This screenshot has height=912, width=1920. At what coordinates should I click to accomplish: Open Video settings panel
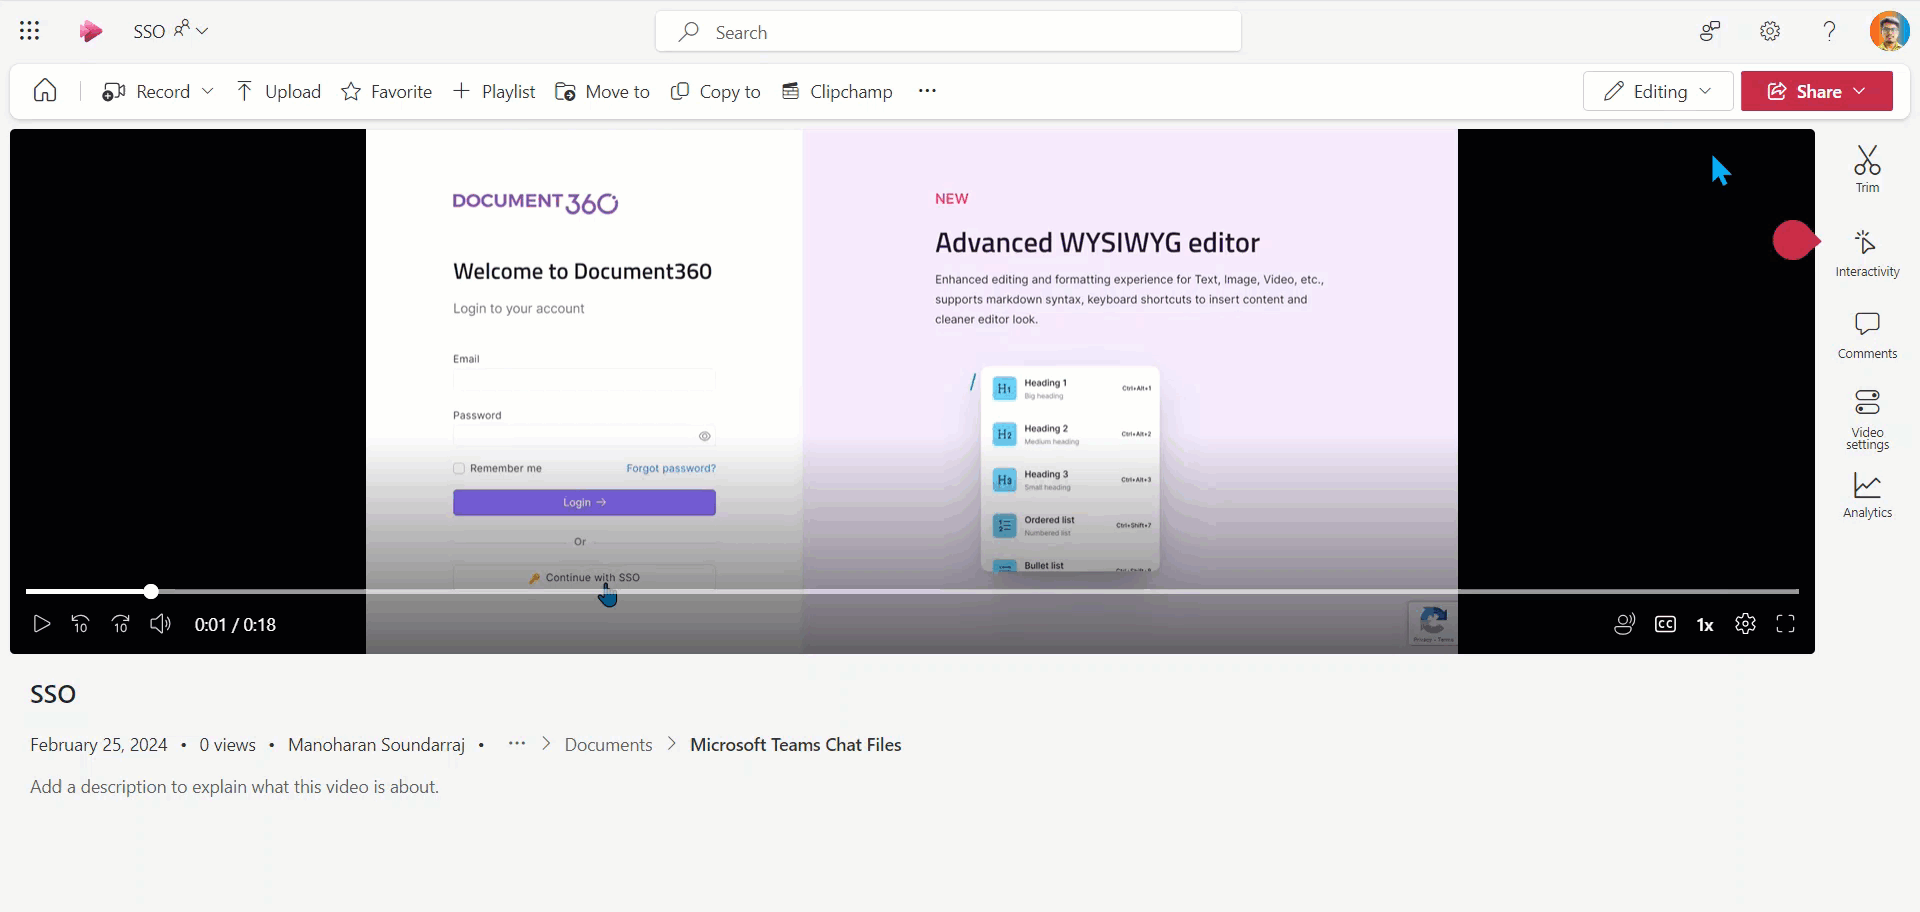(1867, 419)
